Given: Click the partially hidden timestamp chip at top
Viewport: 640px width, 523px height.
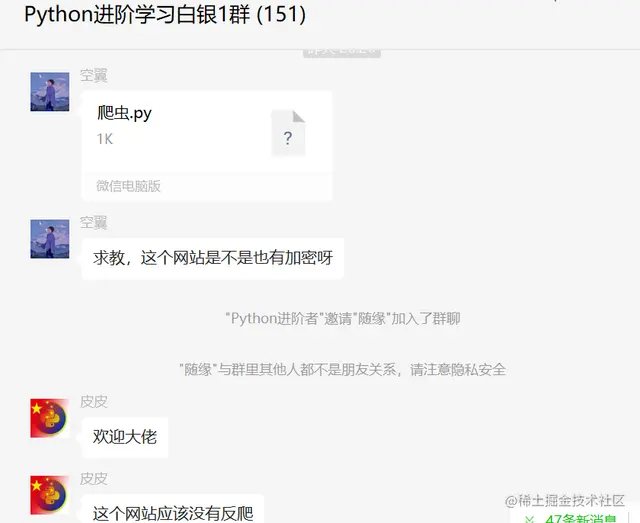Looking at the screenshot, I should pos(342,53).
